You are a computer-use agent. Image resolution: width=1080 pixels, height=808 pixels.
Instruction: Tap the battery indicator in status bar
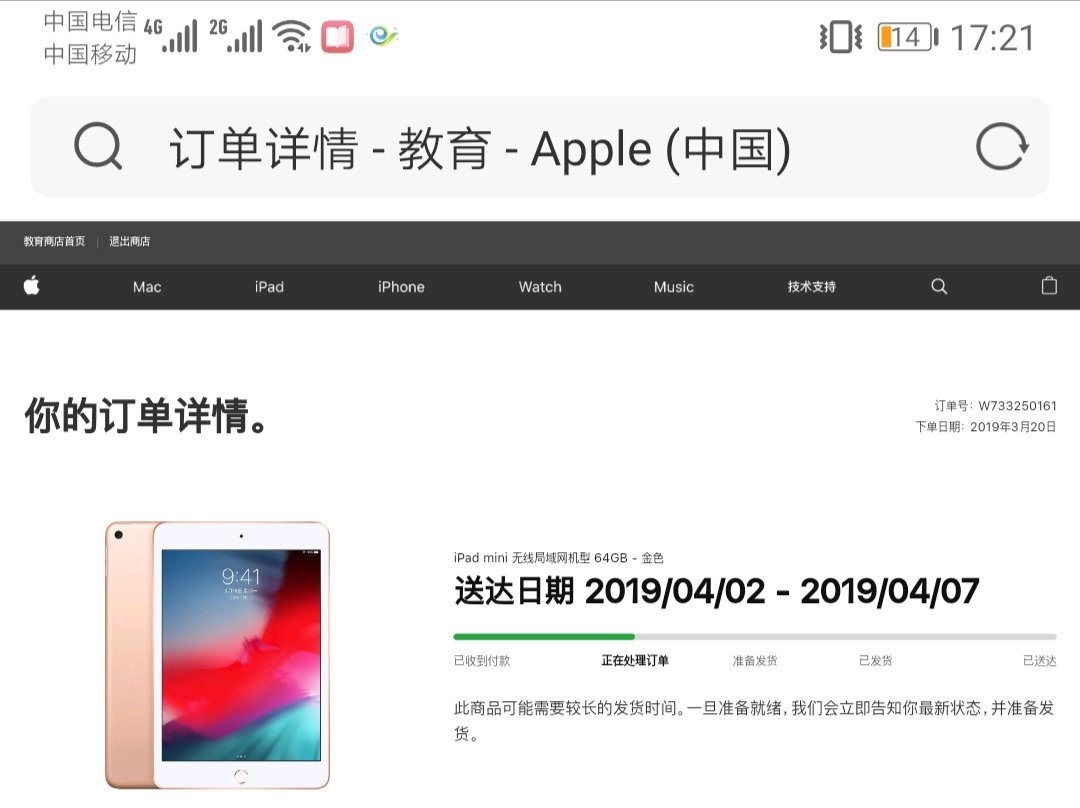908,37
